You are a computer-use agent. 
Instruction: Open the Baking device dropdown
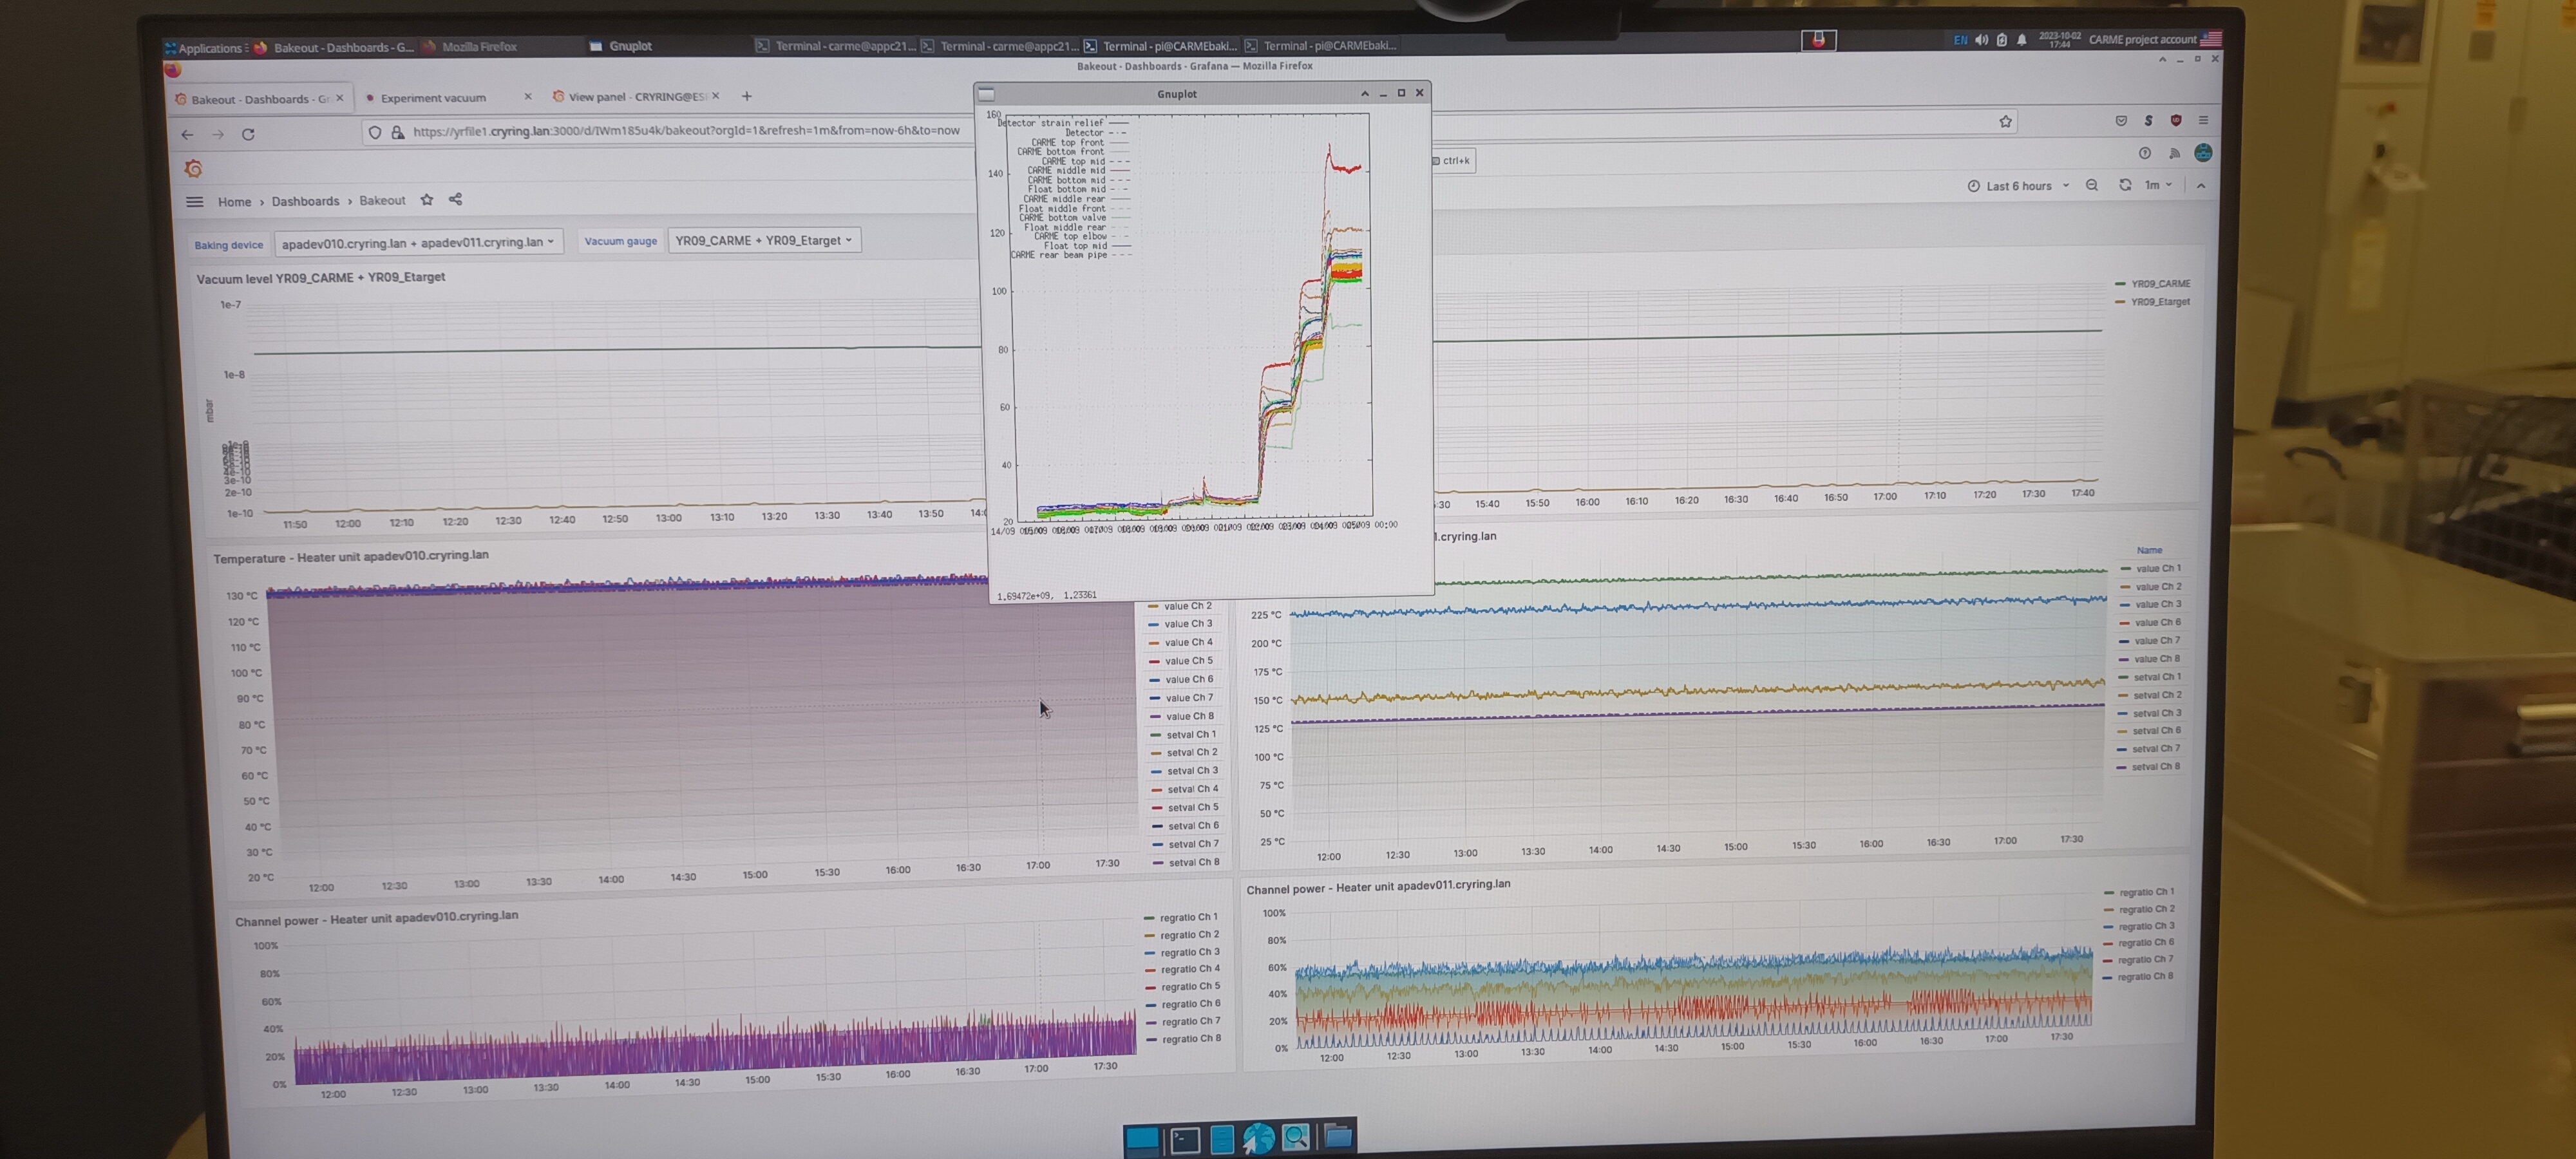click(418, 242)
